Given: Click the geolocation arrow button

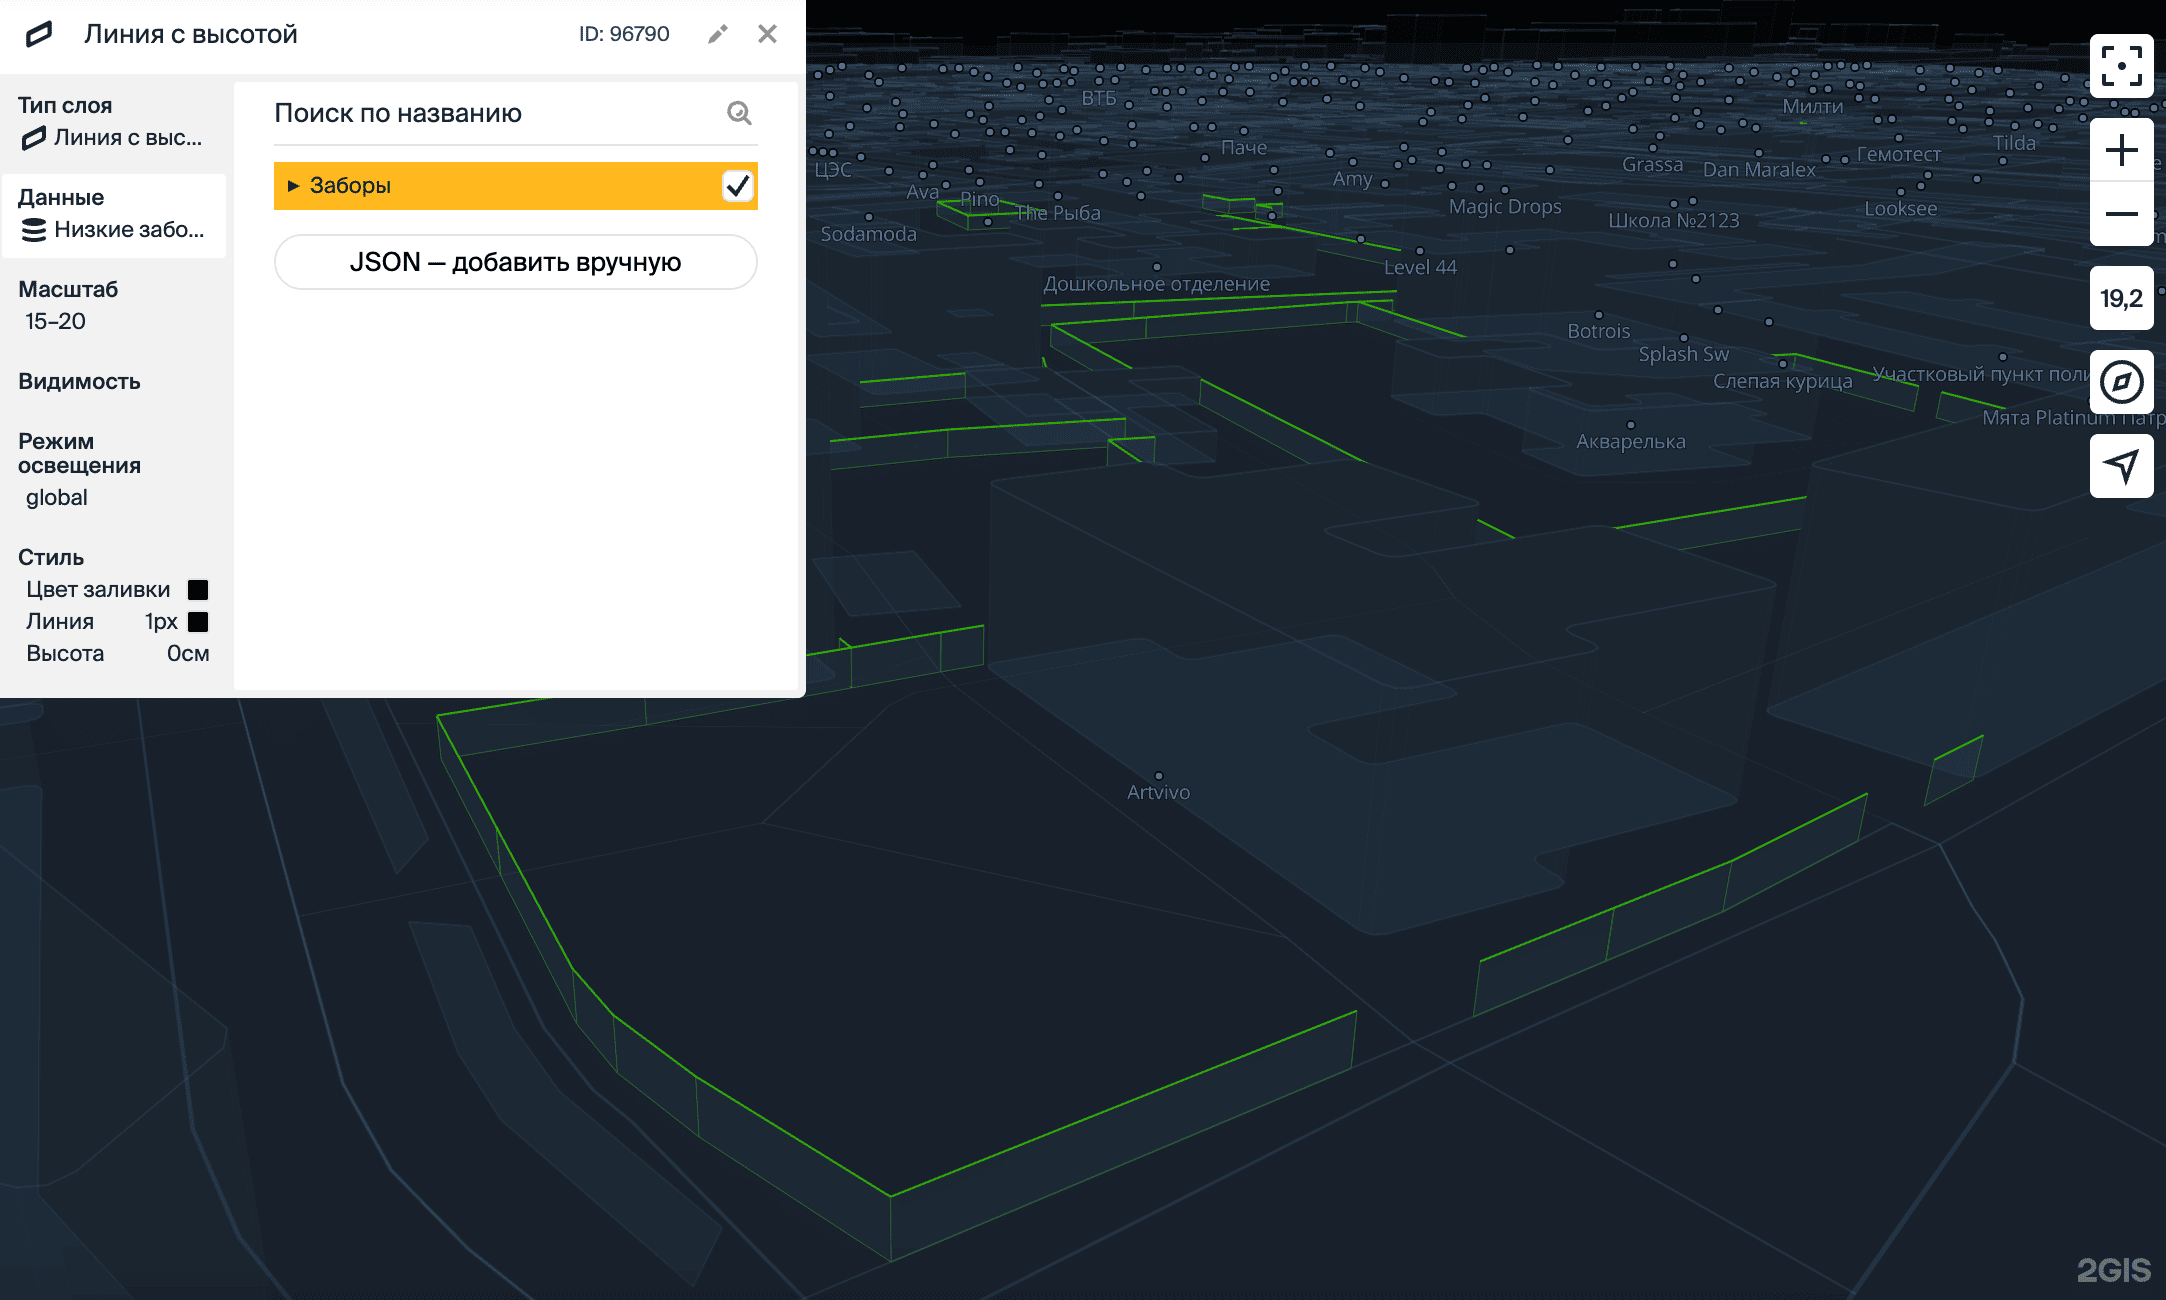Looking at the screenshot, I should [x=2121, y=466].
